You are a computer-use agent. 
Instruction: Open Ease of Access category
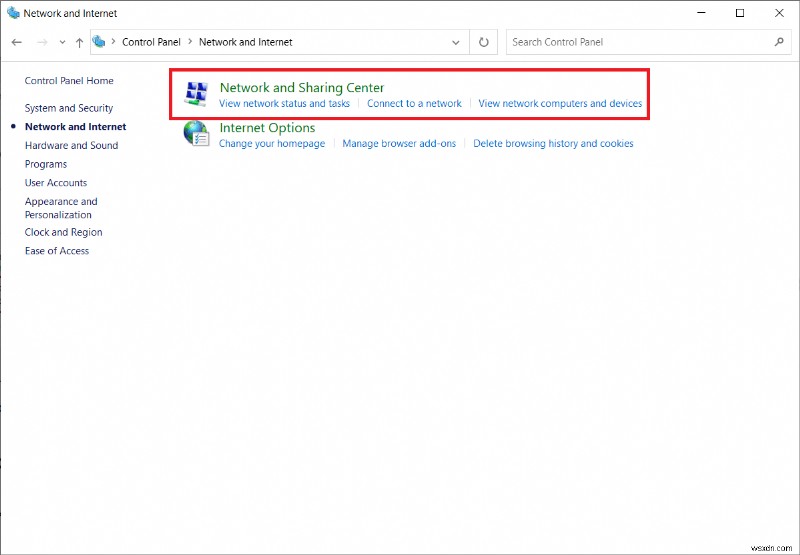(57, 251)
